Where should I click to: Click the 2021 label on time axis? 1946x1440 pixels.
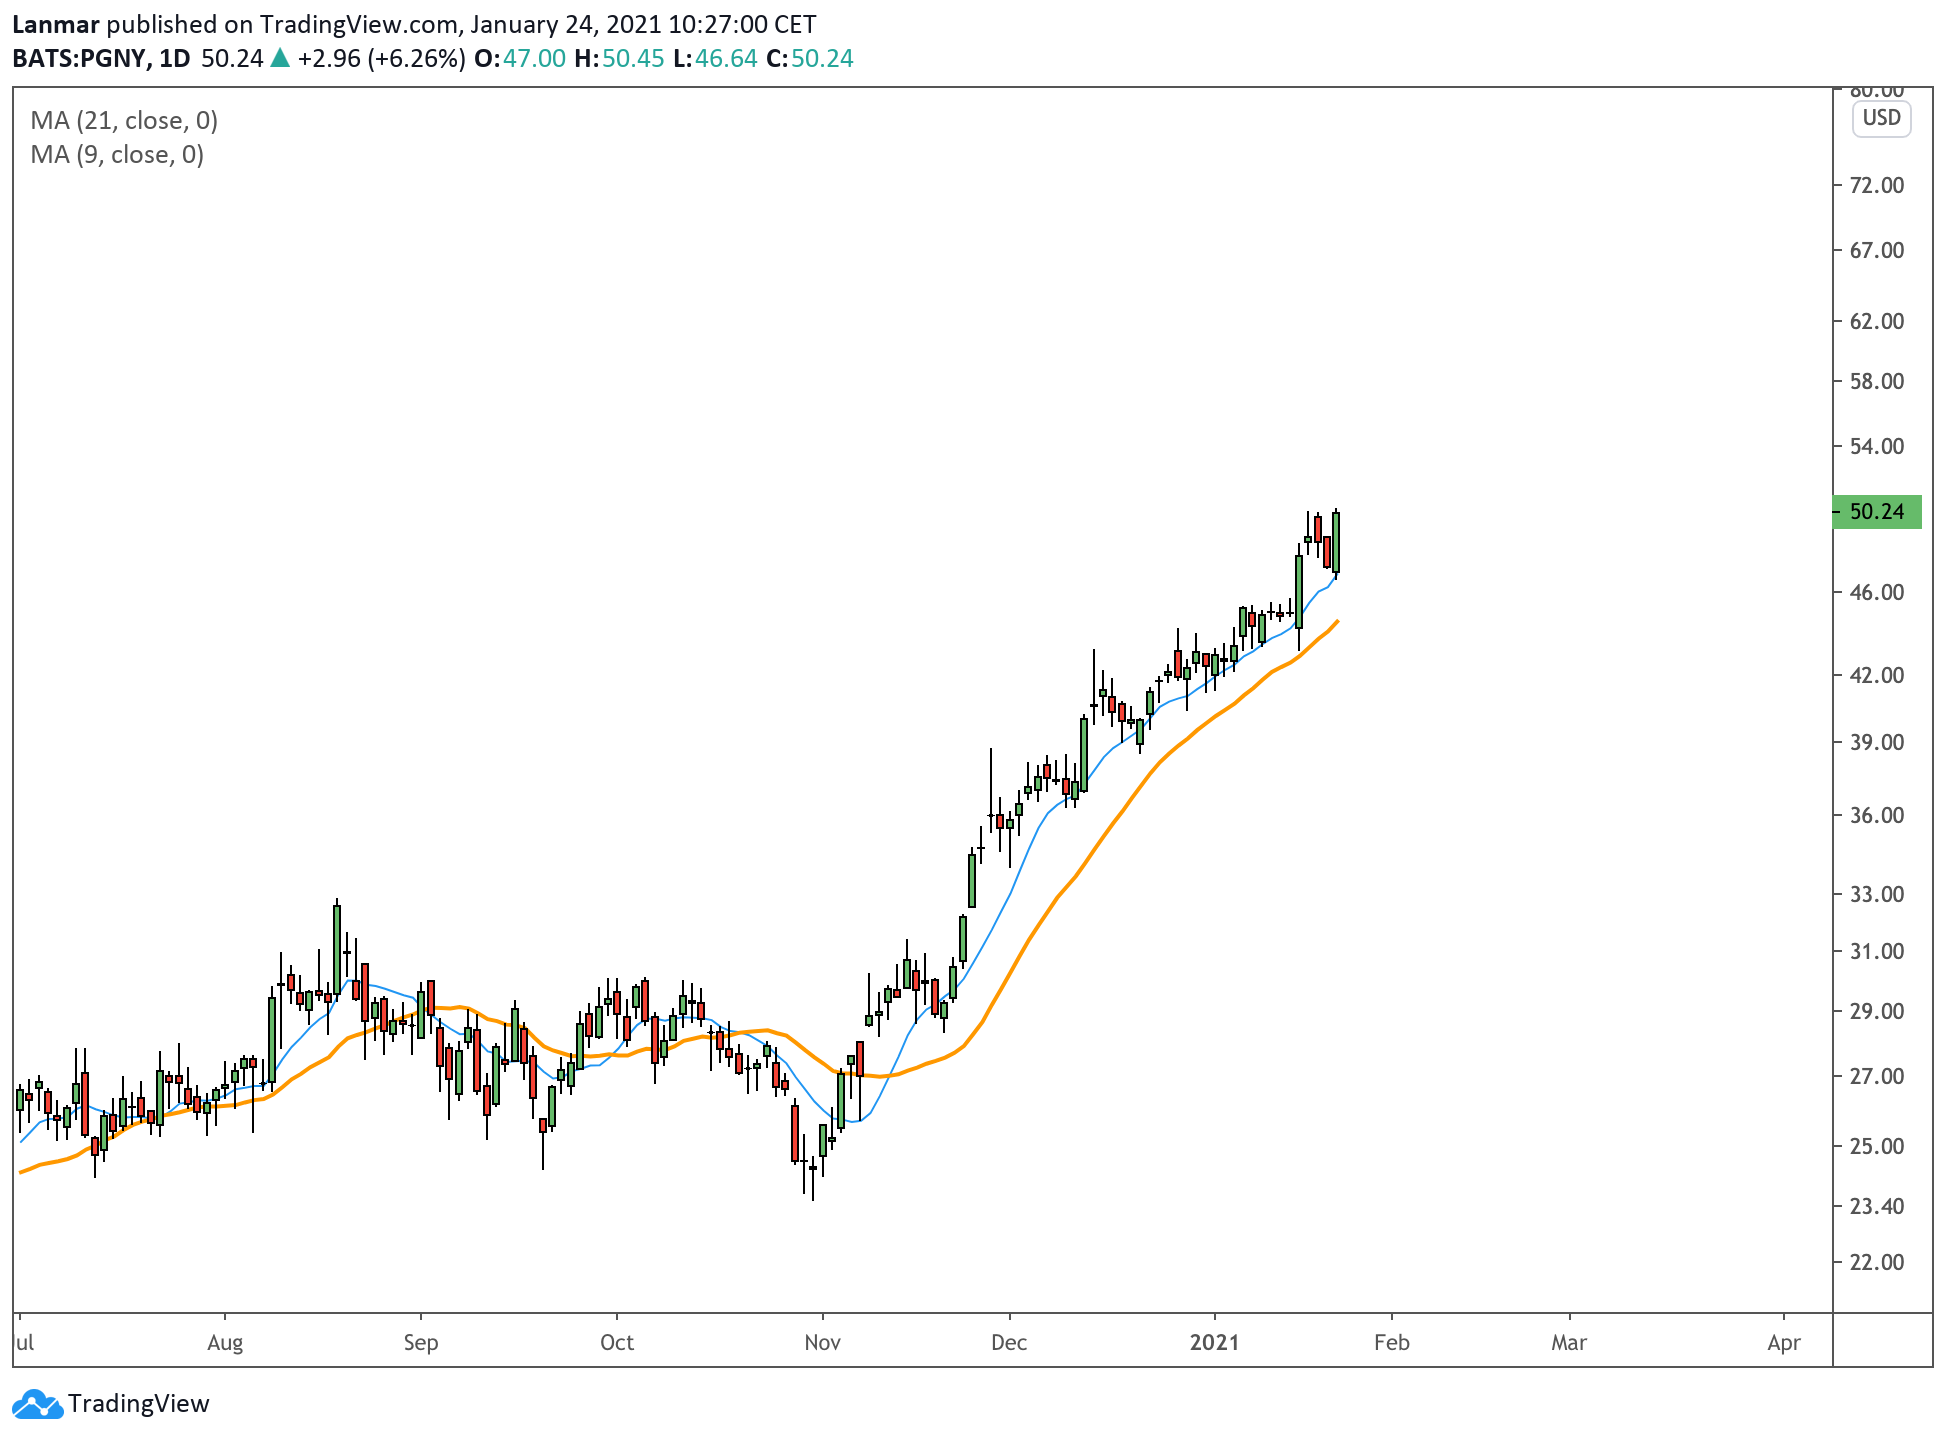coord(1214,1342)
